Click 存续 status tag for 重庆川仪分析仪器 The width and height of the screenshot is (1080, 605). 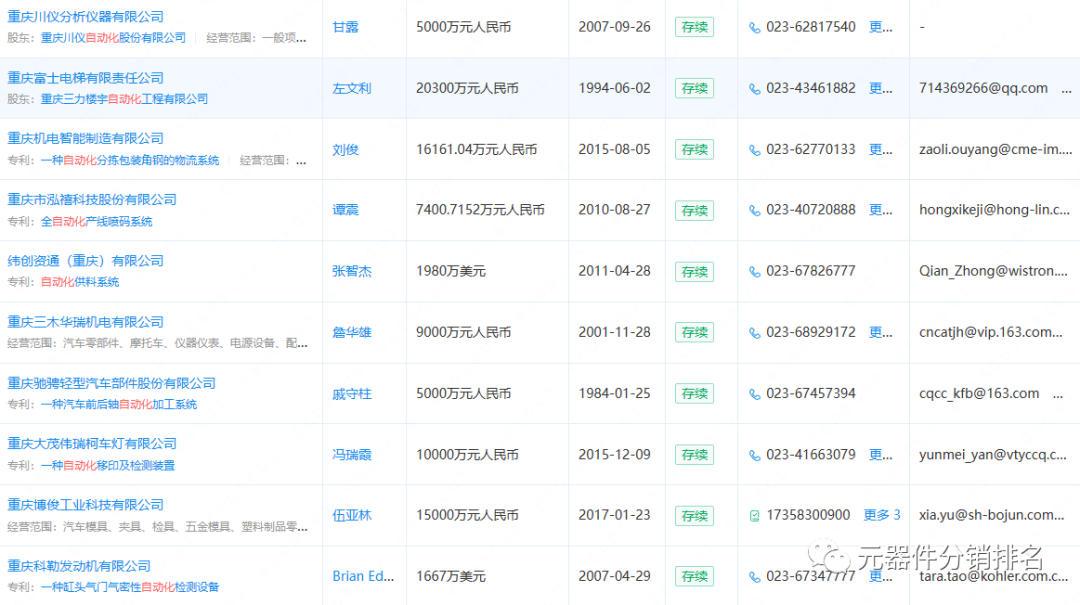(694, 28)
